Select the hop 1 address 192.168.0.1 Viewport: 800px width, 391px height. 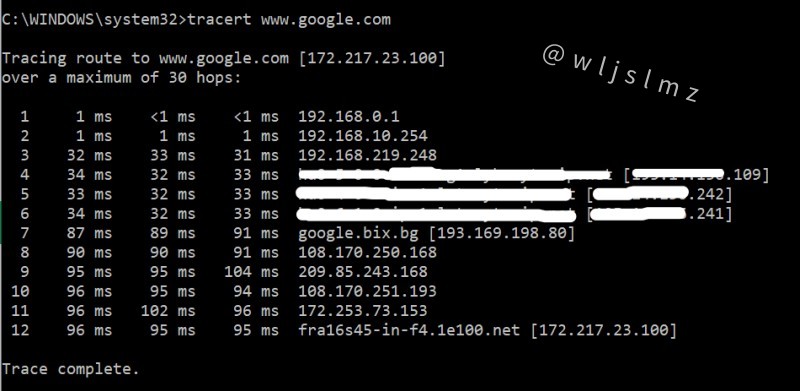click(x=349, y=117)
